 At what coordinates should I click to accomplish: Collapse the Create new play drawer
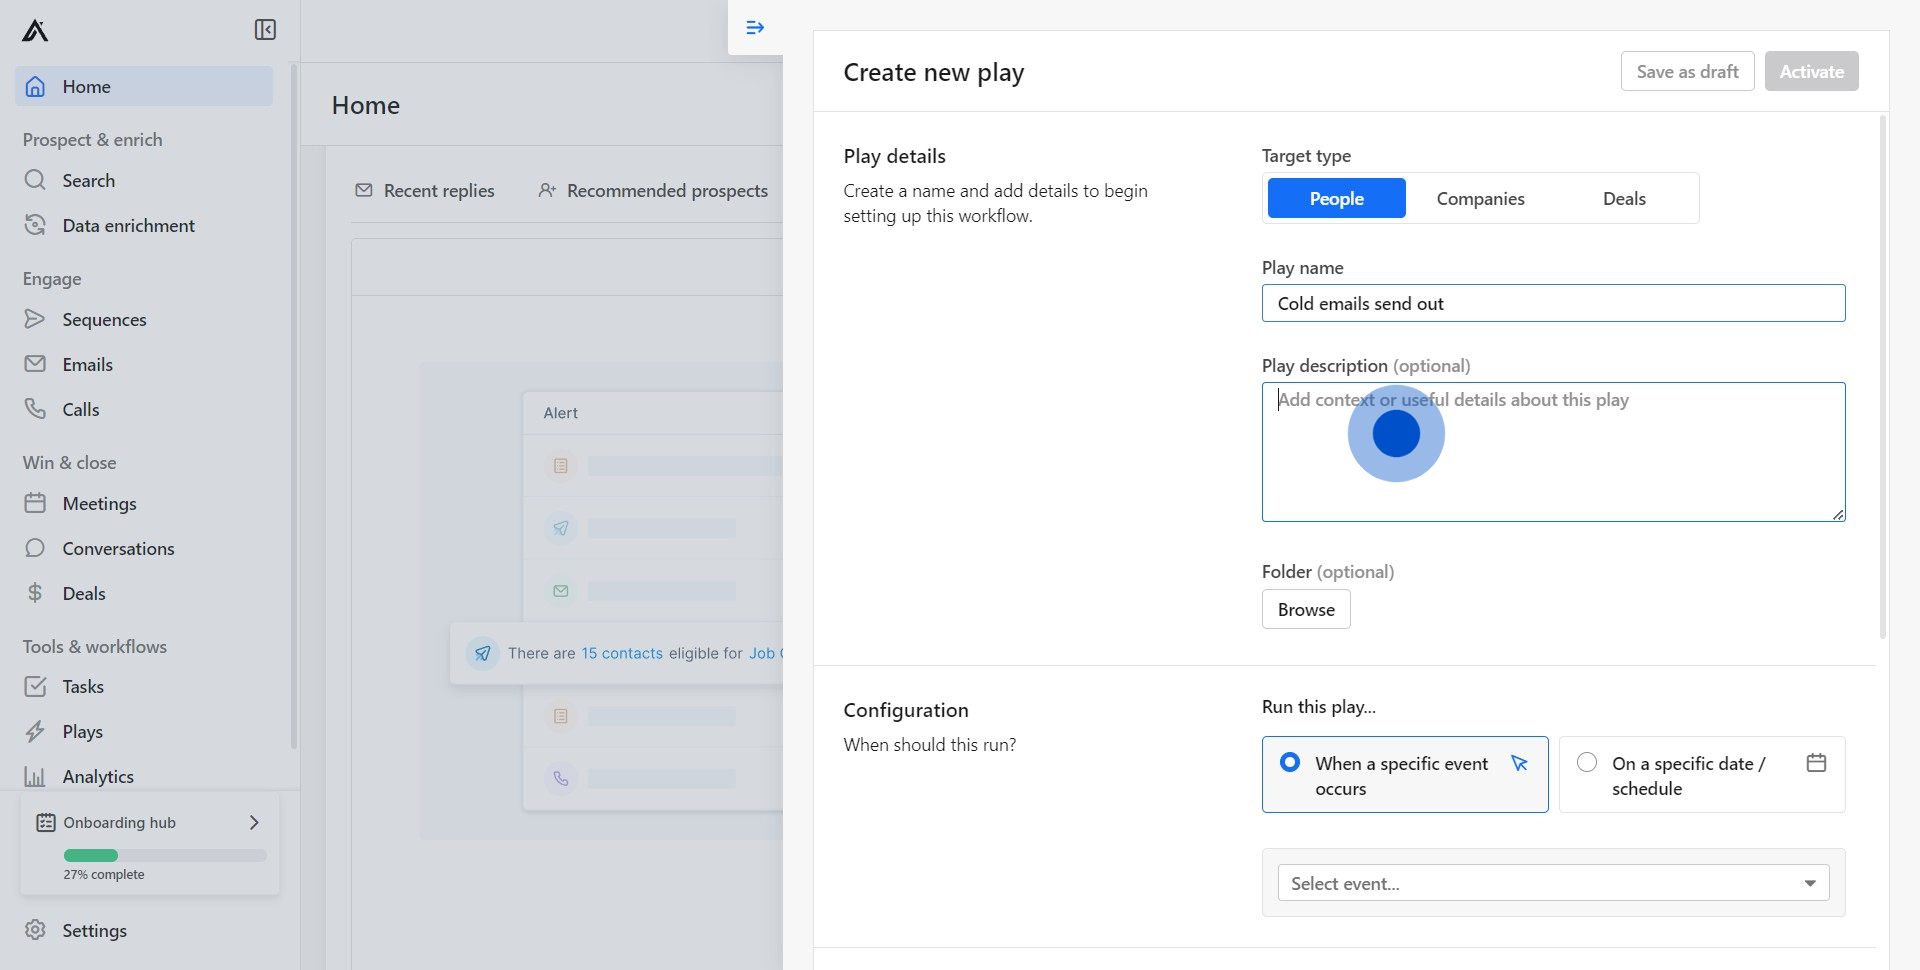[x=755, y=28]
